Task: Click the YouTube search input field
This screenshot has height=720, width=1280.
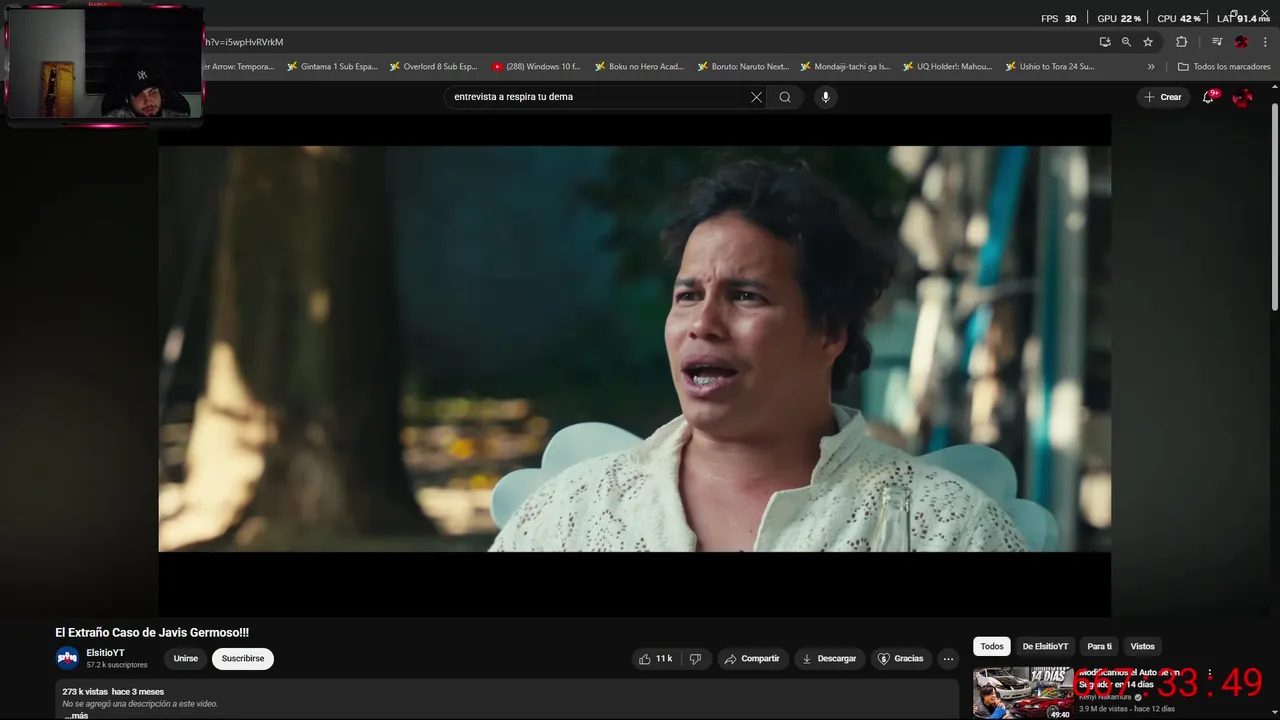Action: pyautogui.click(x=600, y=97)
